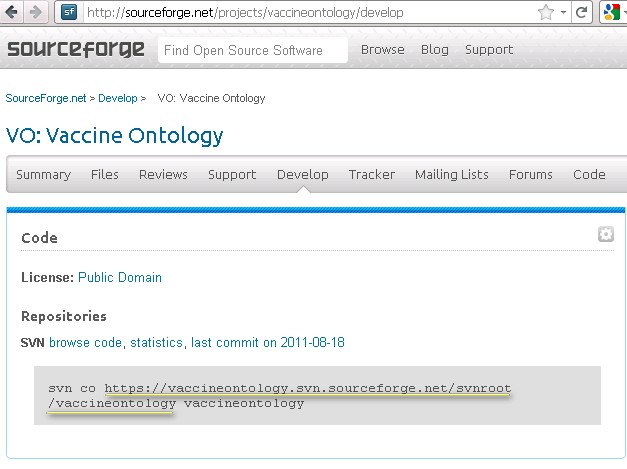The height and width of the screenshot is (469, 627).
Task: Follow the SourceForge.net breadcrumb link
Action: (x=46, y=98)
